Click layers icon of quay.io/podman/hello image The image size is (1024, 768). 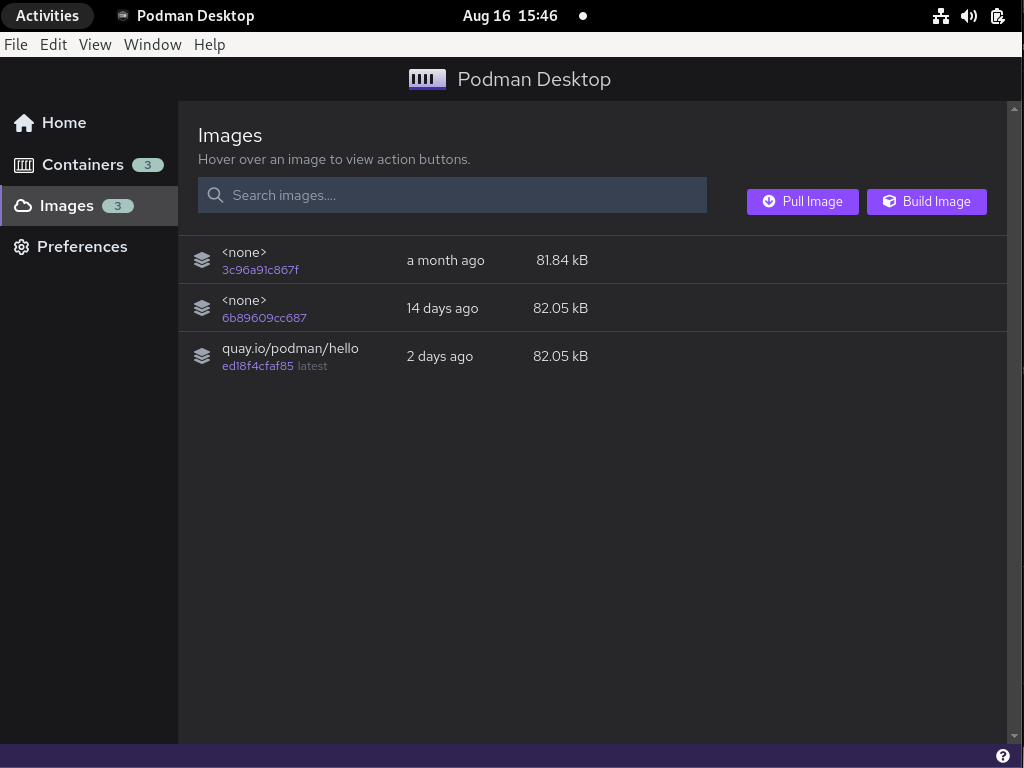[202, 356]
